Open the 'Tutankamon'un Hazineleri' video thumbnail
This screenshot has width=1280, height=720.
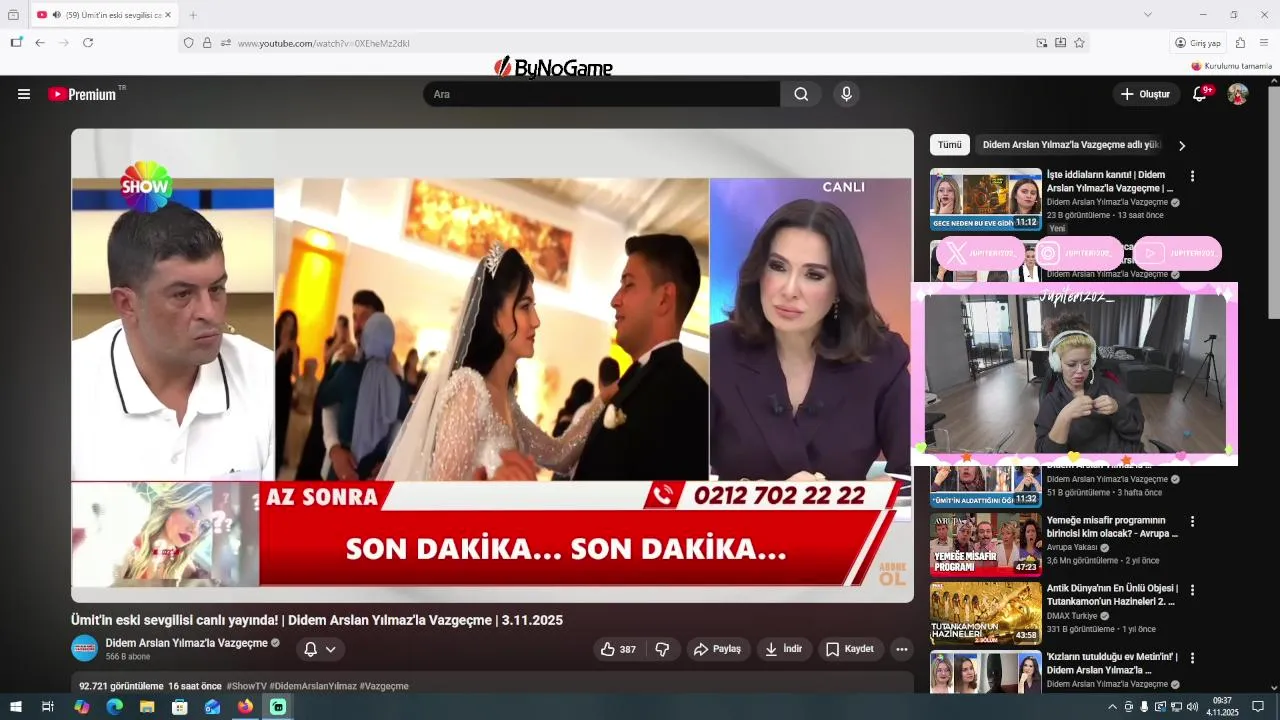click(x=986, y=613)
